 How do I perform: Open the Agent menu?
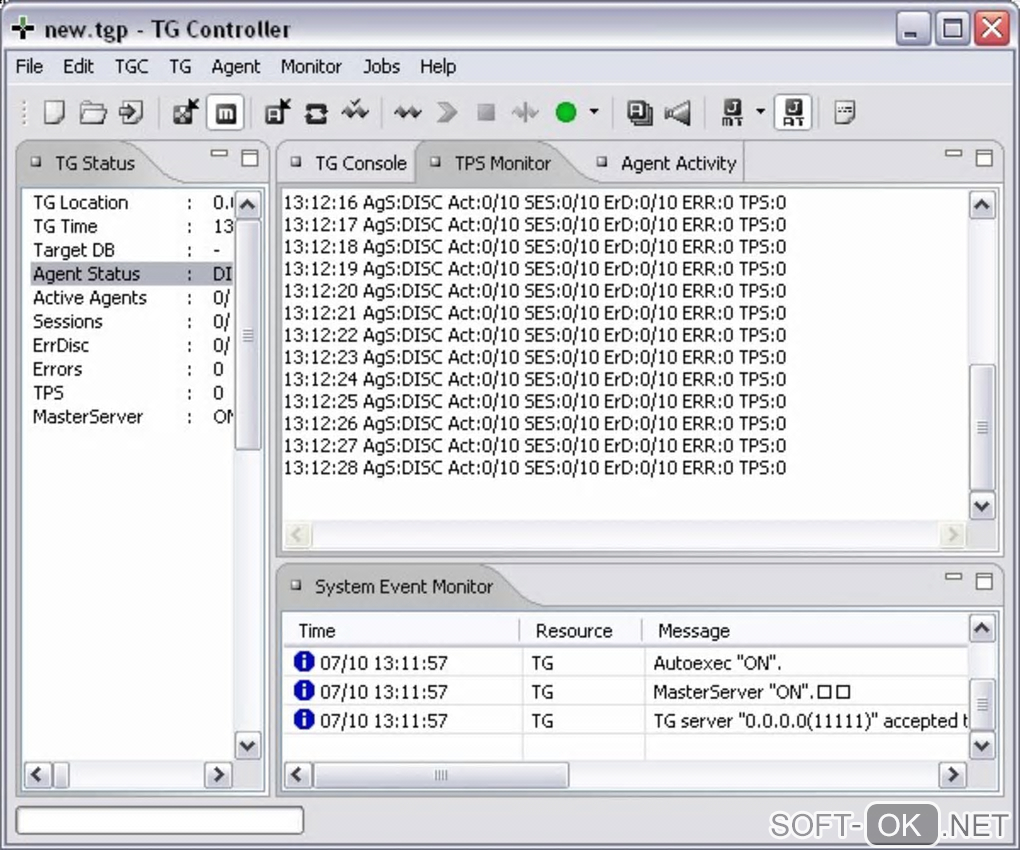click(x=235, y=66)
